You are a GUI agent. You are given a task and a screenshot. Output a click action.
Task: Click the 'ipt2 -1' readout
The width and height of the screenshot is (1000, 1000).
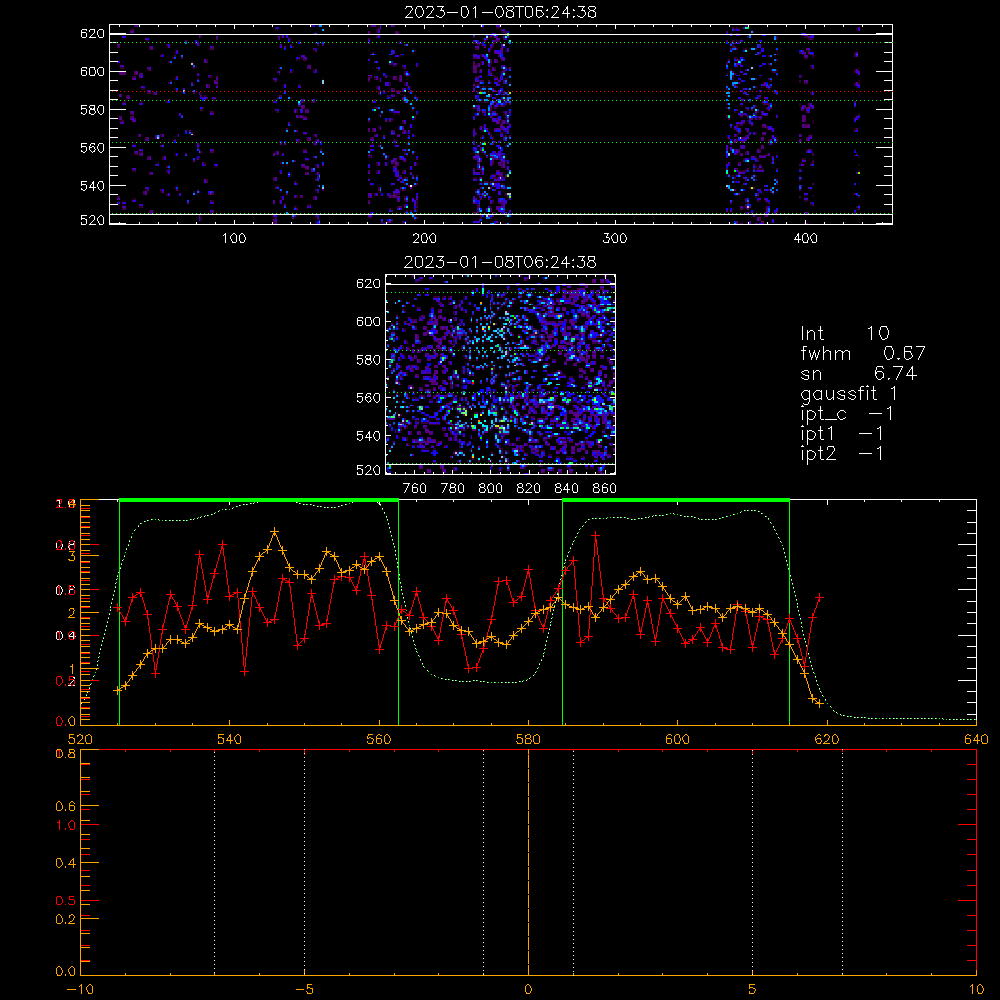pos(842,453)
